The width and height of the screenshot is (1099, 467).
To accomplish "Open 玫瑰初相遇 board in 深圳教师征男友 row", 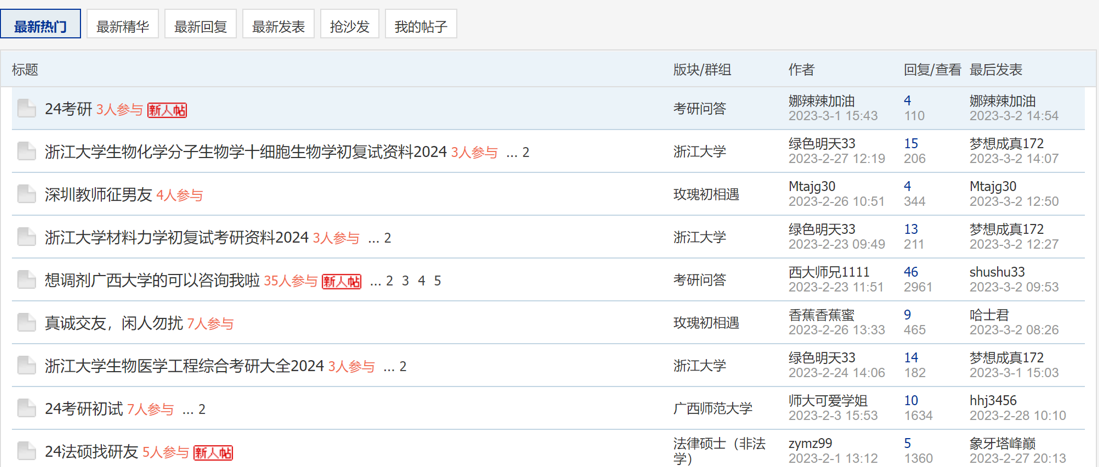I will pyautogui.click(x=706, y=194).
